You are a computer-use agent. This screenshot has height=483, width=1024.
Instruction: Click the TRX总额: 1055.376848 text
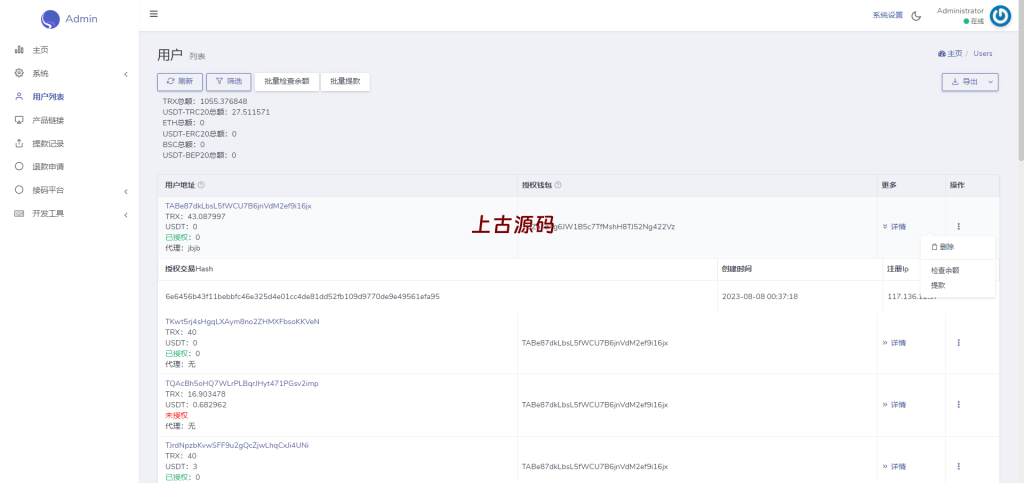pos(205,101)
